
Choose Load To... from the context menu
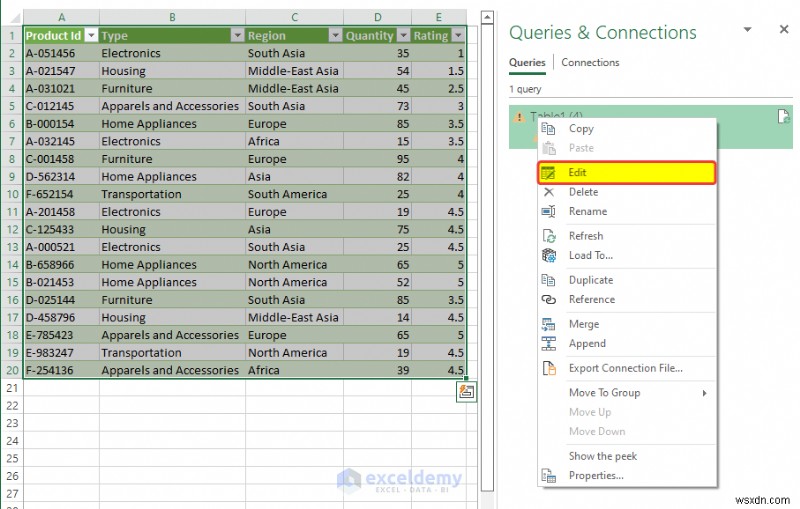628,256
